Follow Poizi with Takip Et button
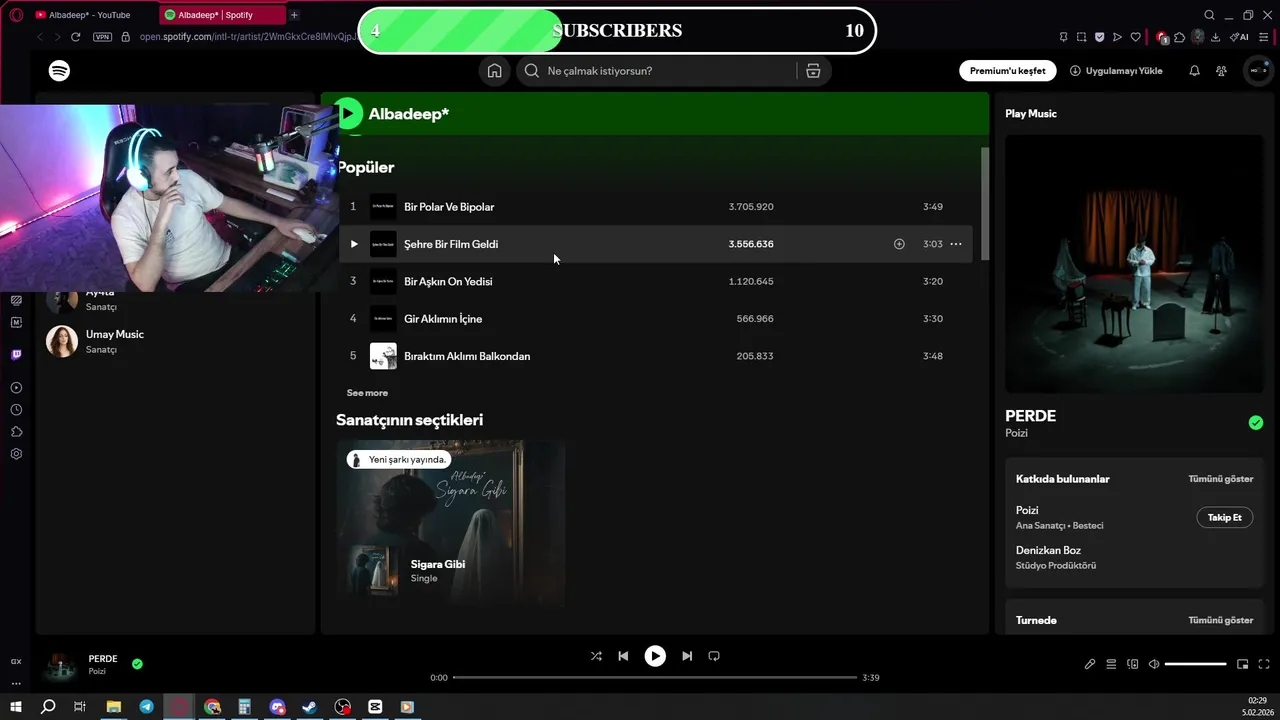 1224,517
